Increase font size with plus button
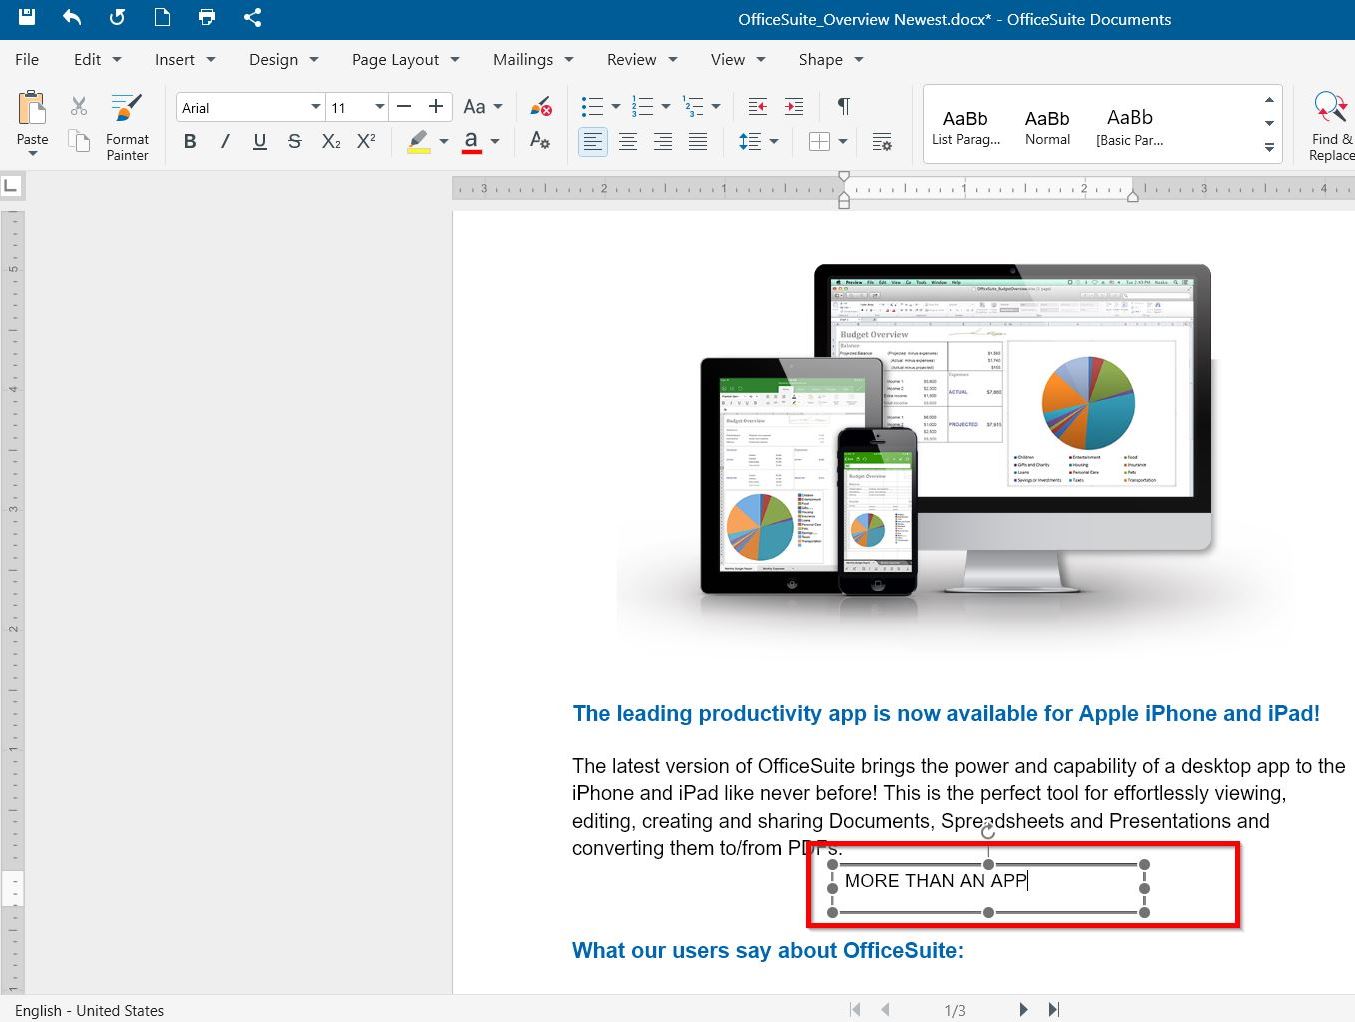The image size is (1355, 1022). click(436, 106)
